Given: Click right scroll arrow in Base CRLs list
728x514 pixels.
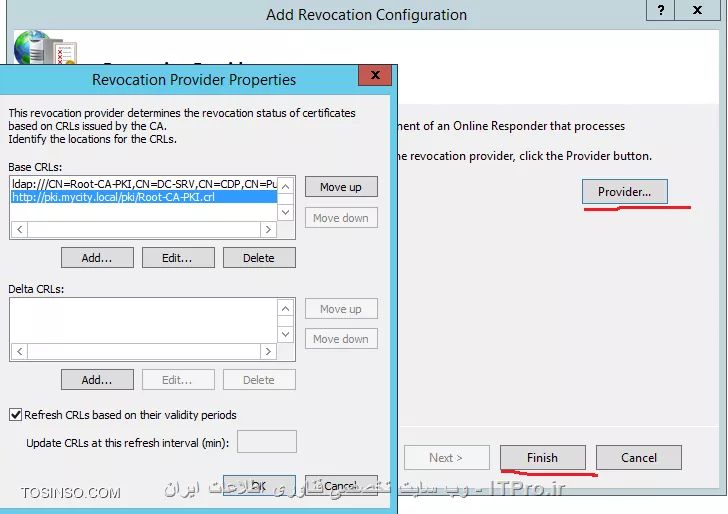Looking at the screenshot, I should (268, 229).
